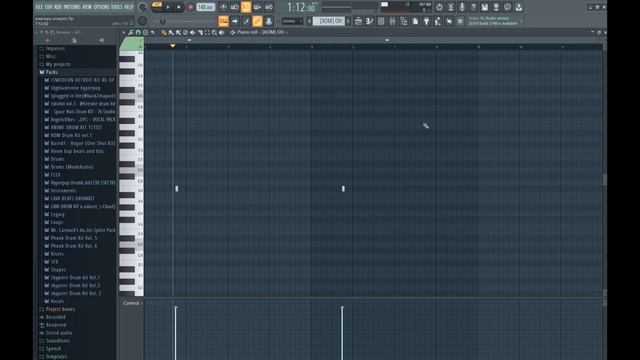Disable typing keyboard to piano button
640x360 pixels.
tap(223, 21)
